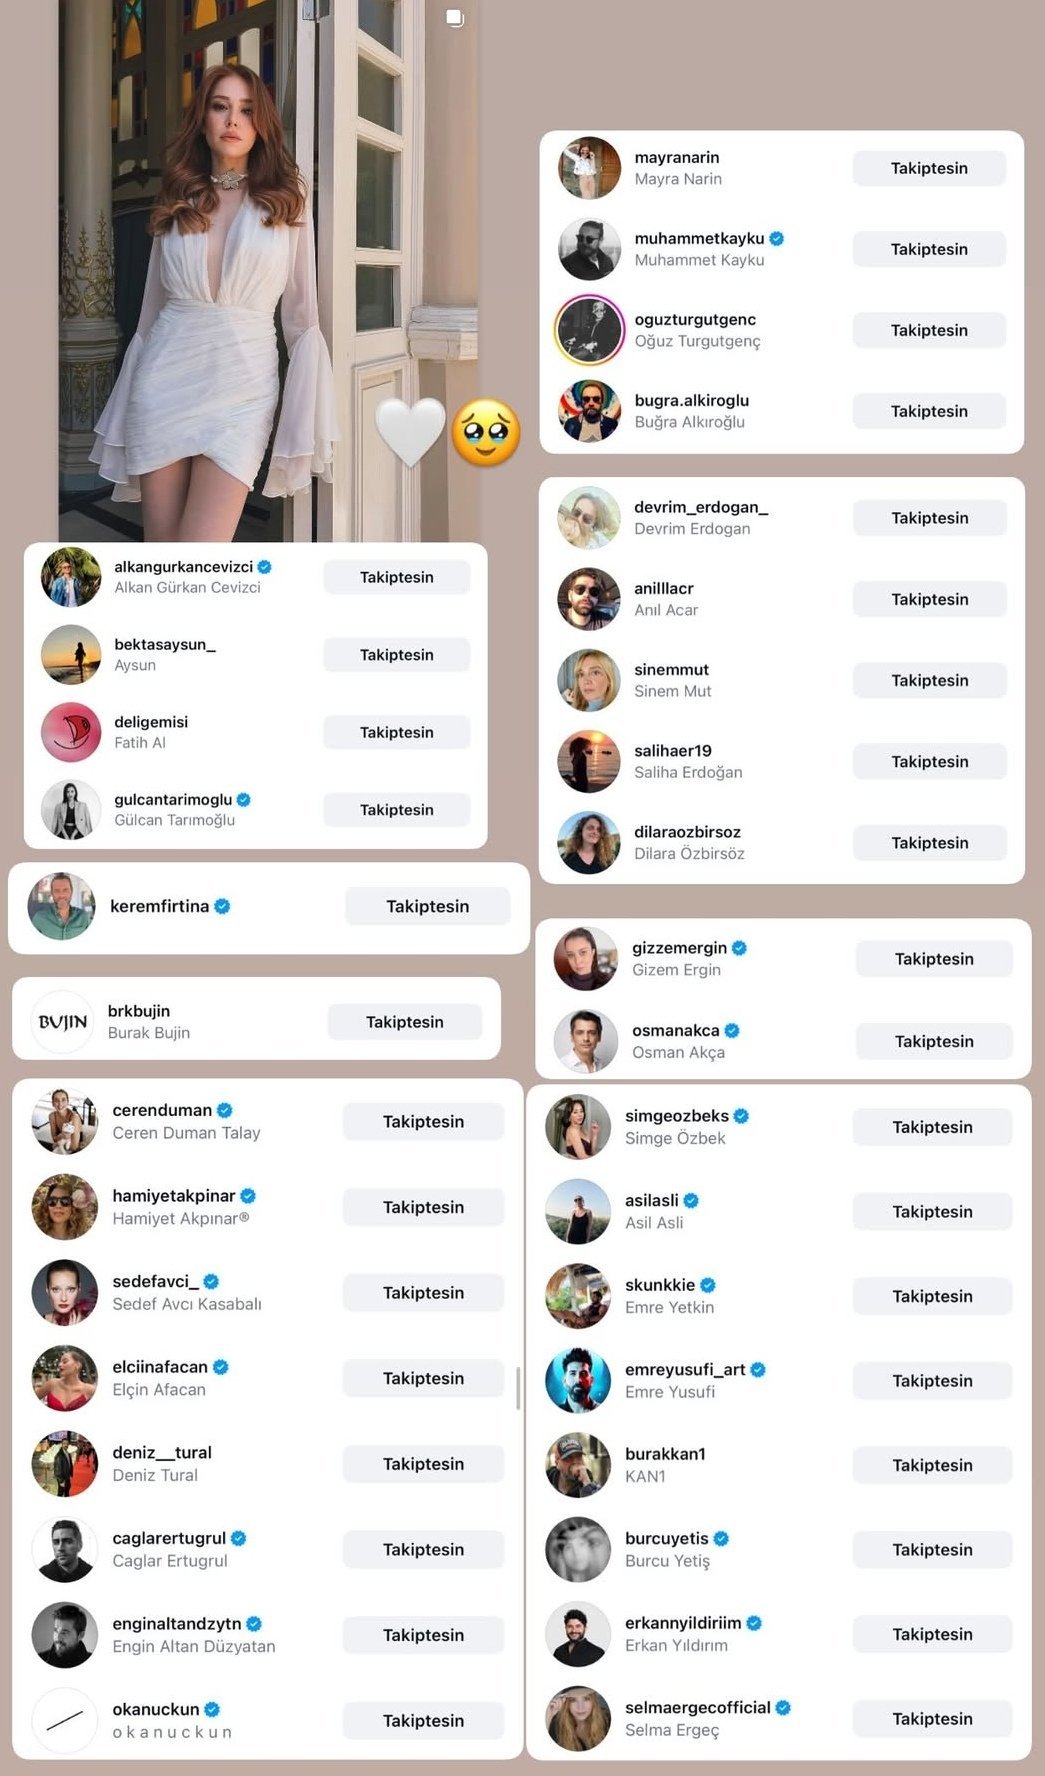This screenshot has height=1776, width=1045.
Task: Tap the white heart sticker on photo
Action: click(410, 431)
